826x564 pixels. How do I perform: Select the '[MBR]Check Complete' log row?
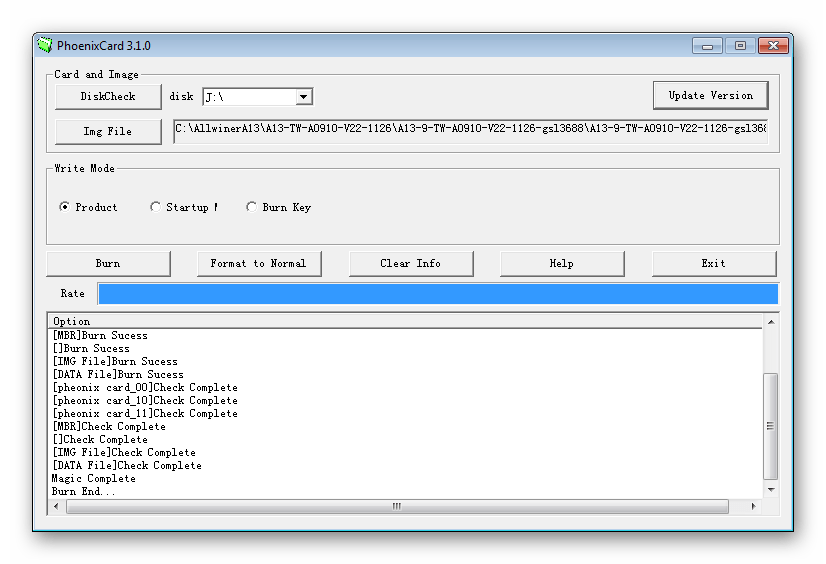406,427
